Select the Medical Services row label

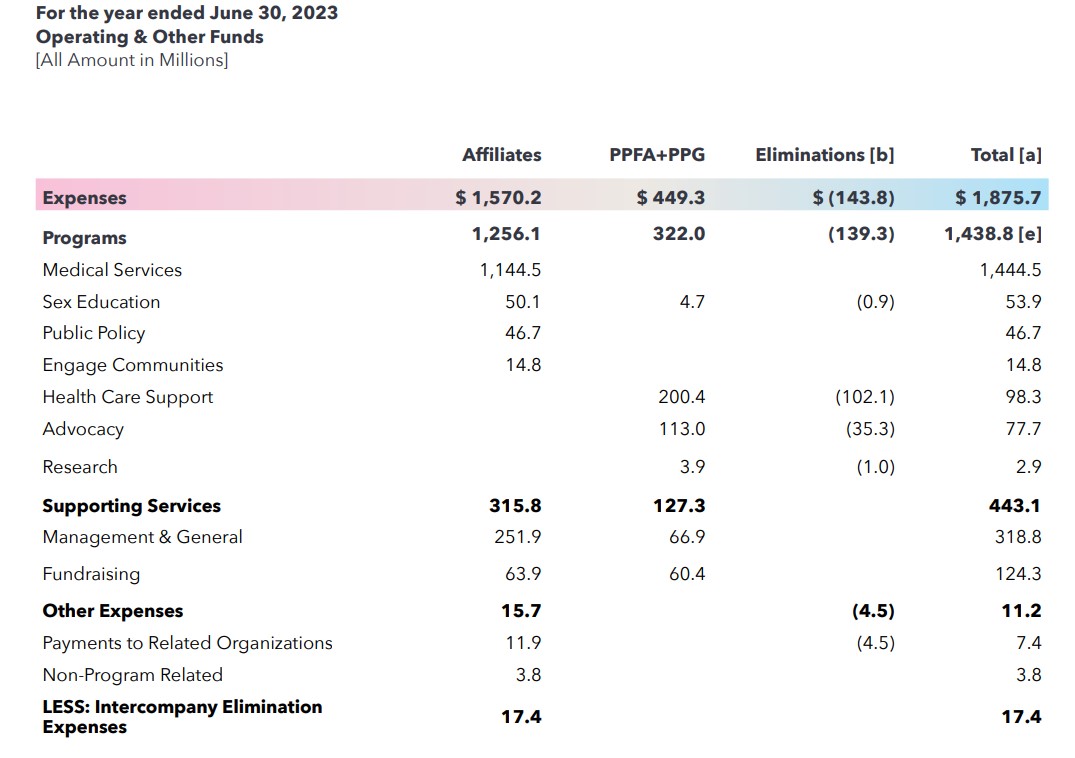tap(112, 270)
